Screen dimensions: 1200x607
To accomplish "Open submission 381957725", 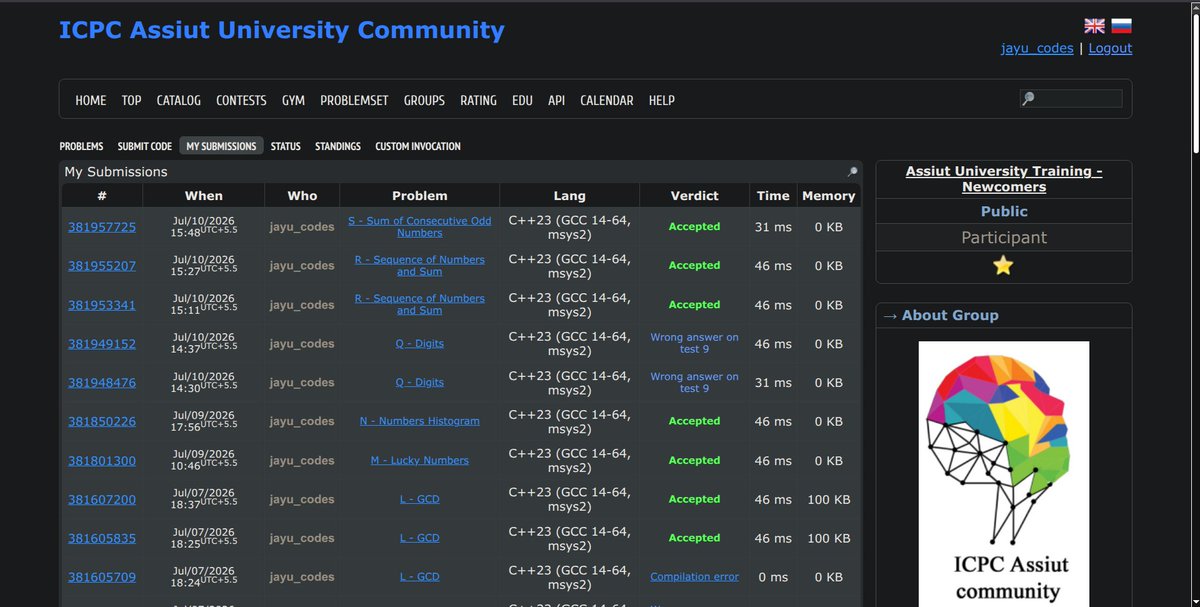I will pos(102,227).
